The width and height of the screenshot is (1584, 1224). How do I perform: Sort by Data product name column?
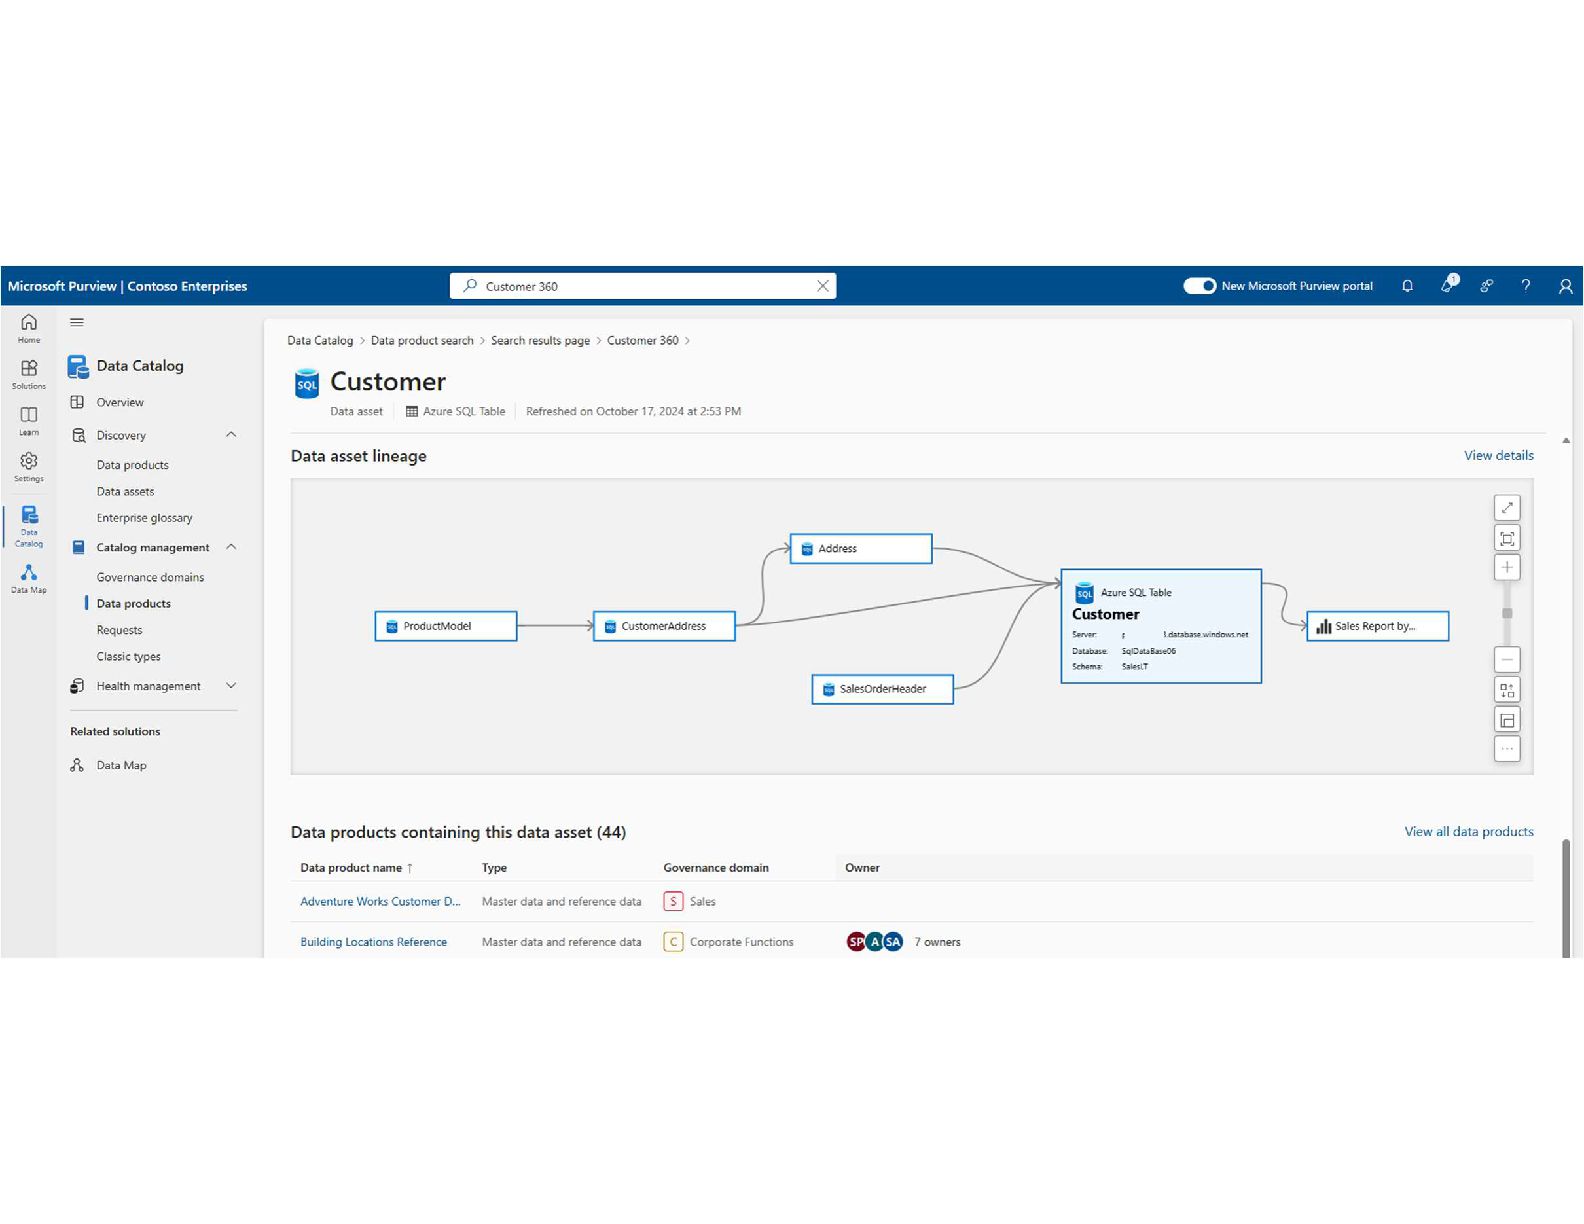356,868
